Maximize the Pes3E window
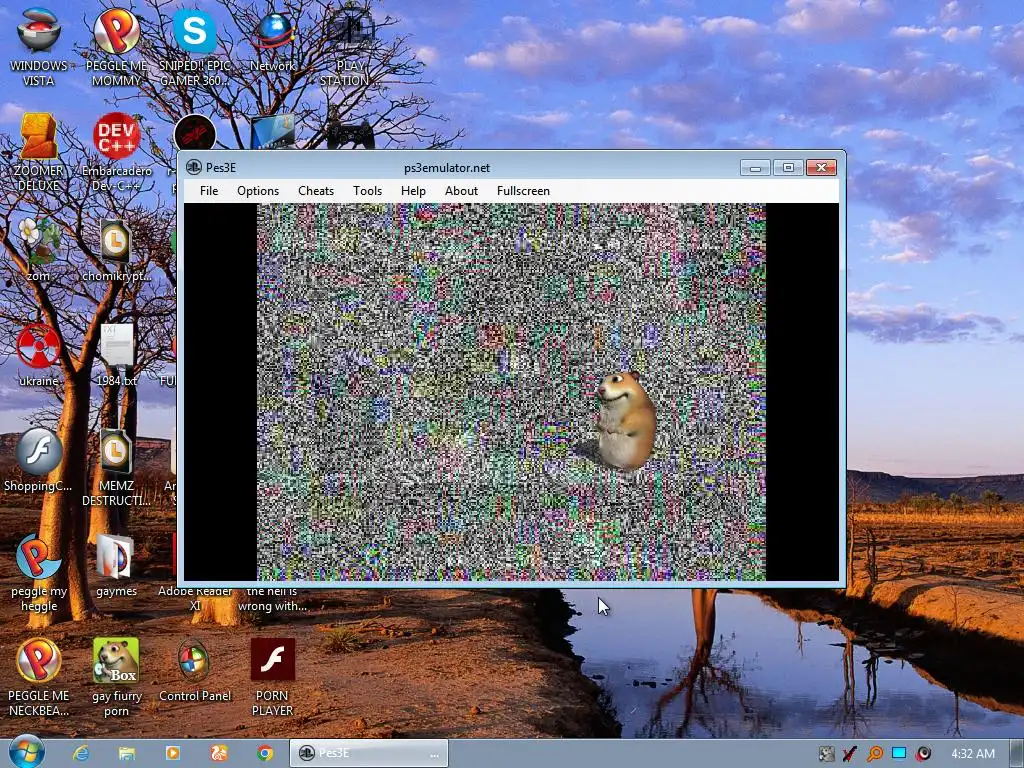The height and width of the screenshot is (768, 1024). [x=788, y=168]
